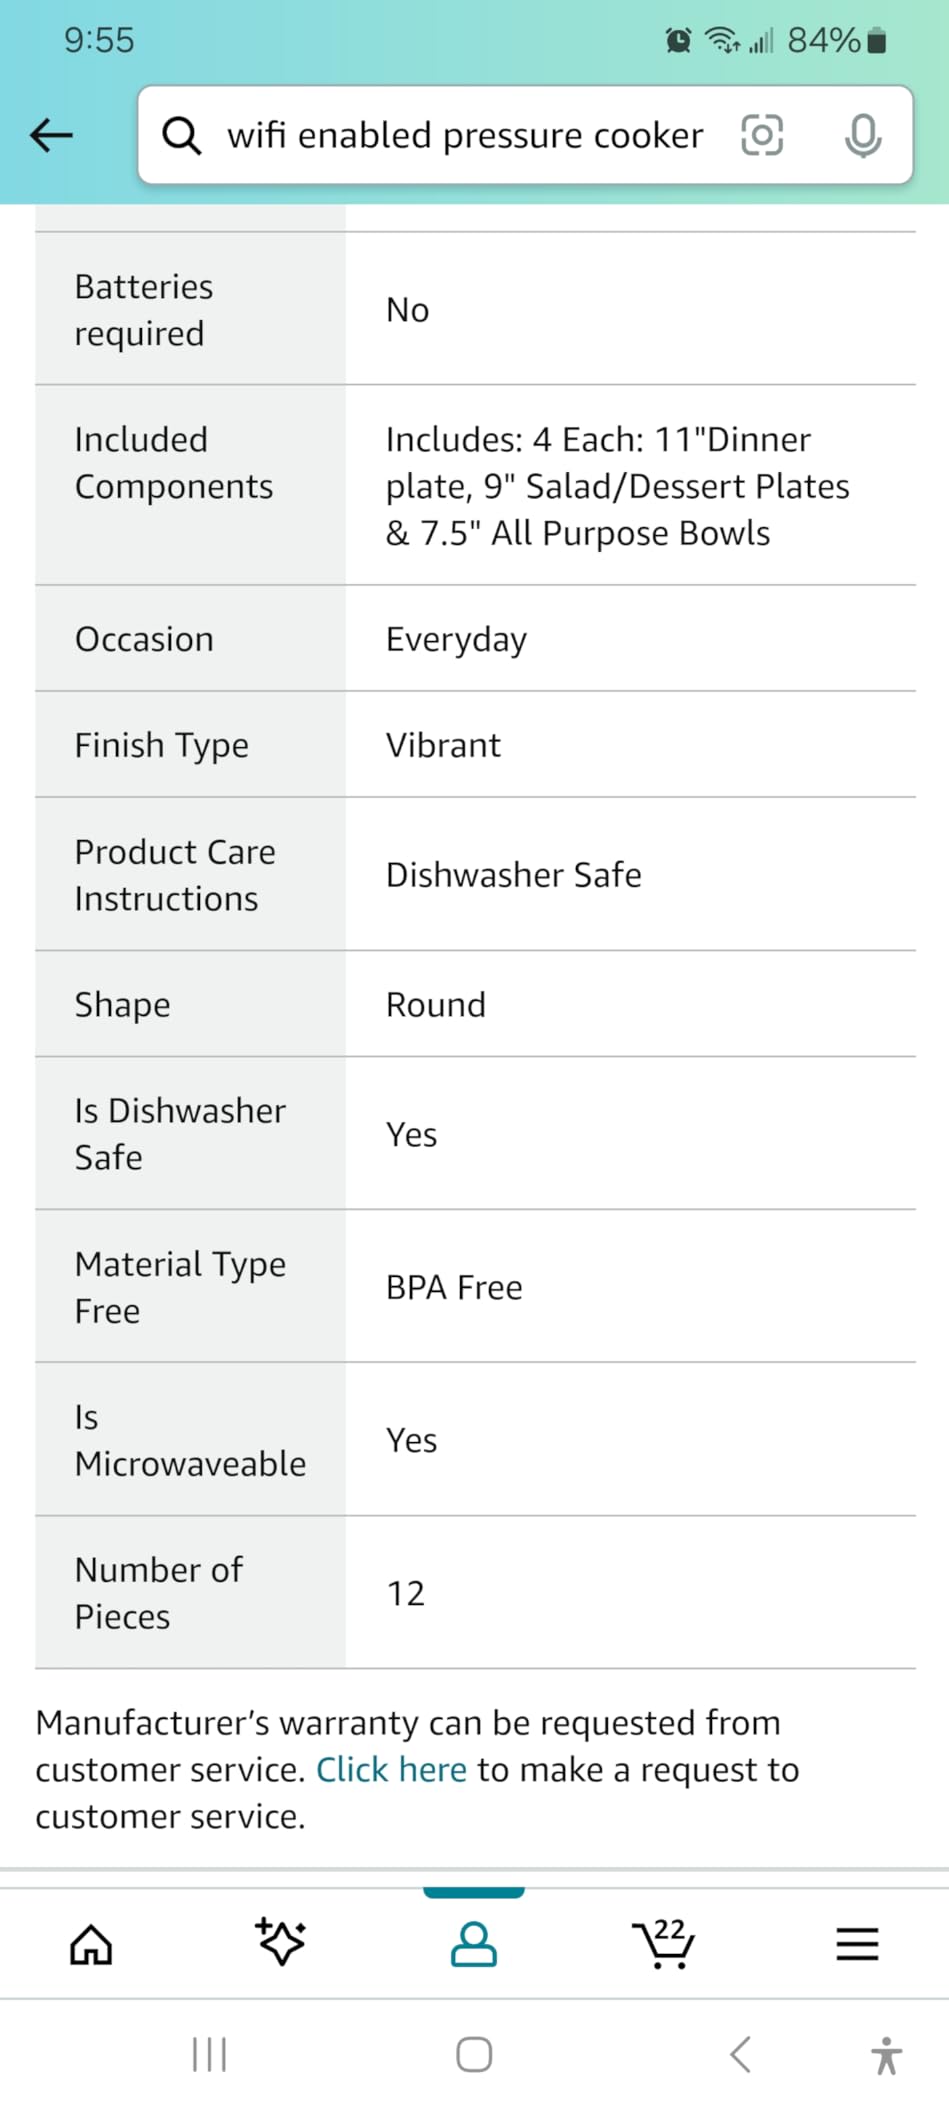This screenshot has width=949, height=2108.
Task: Select the Included Components description text
Action: (618, 486)
